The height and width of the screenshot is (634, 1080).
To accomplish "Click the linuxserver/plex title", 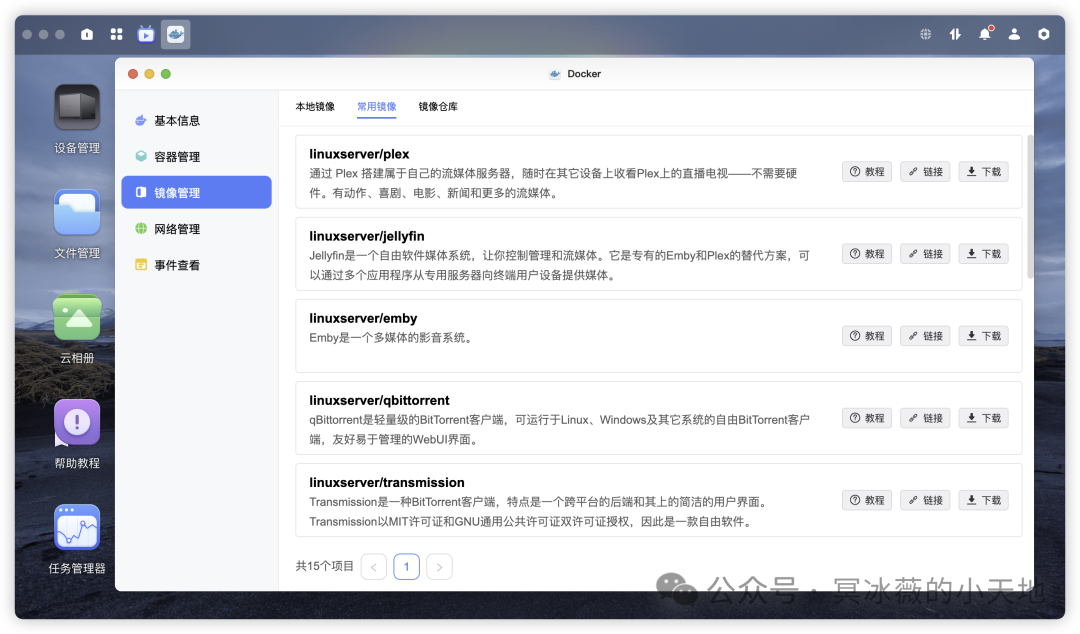I will coord(359,154).
